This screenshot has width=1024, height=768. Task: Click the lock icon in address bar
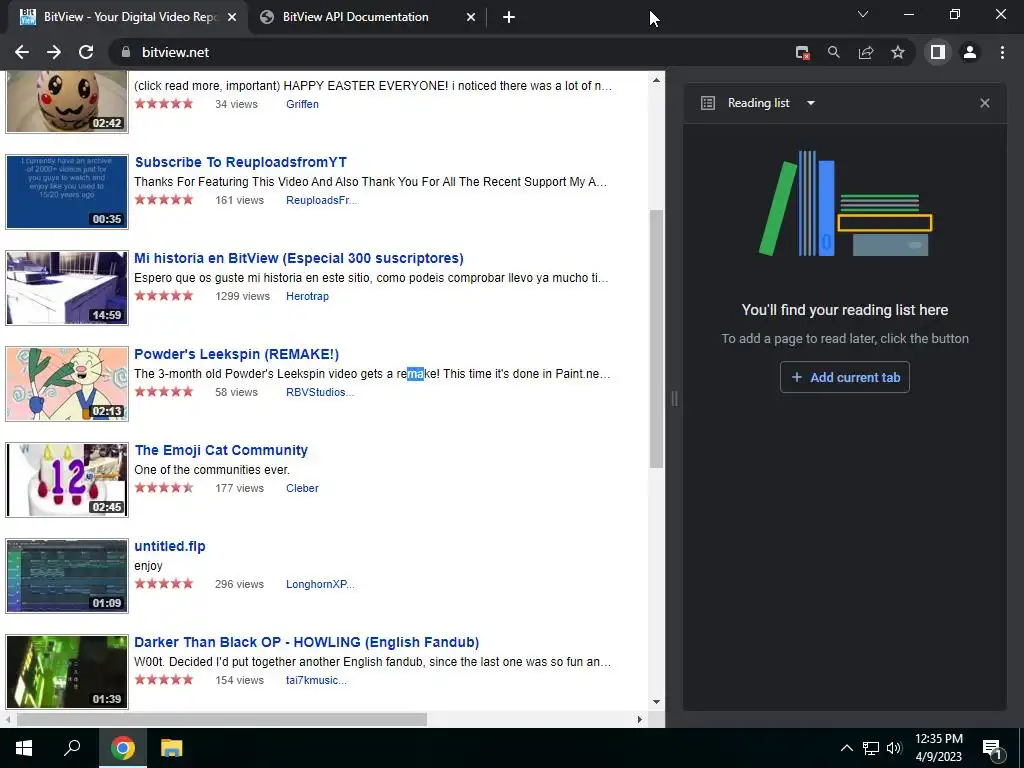126,52
